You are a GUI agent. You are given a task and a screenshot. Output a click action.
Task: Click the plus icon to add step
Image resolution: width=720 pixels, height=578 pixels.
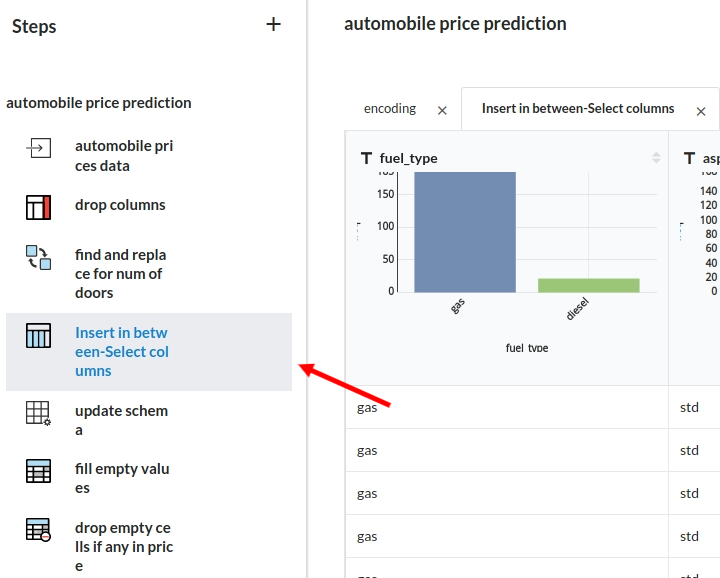274,25
